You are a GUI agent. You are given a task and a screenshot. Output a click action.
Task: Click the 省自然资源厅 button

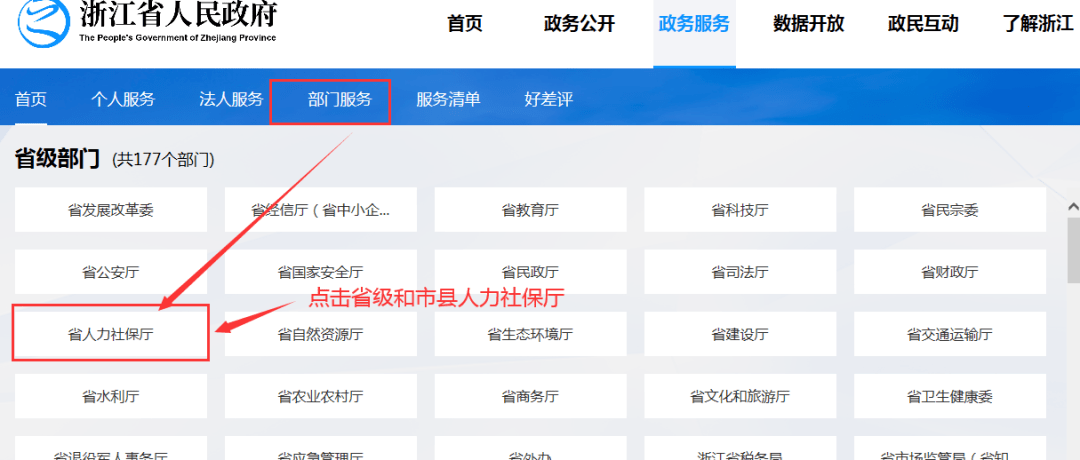click(x=320, y=334)
